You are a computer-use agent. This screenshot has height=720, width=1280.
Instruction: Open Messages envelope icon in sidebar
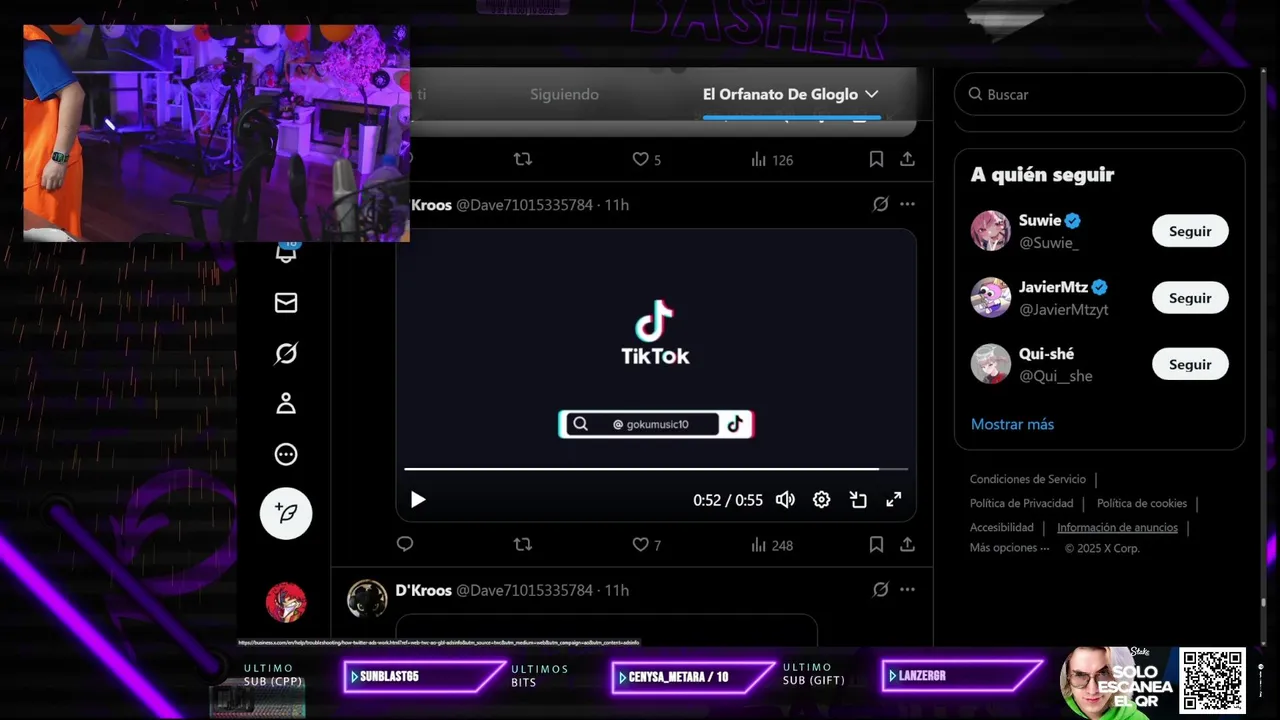pyautogui.click(x=286, y=303)
